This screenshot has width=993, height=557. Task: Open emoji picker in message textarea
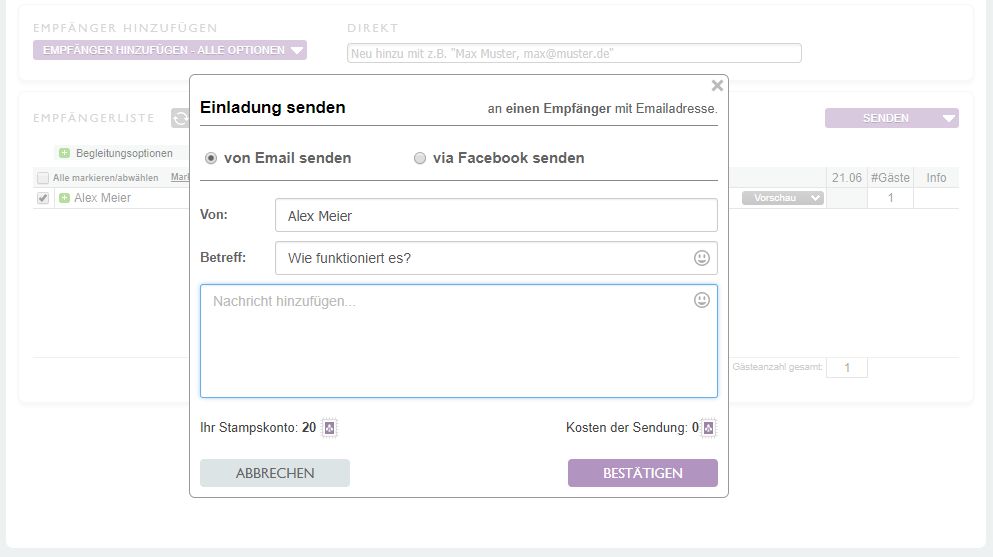click(702, 300)
